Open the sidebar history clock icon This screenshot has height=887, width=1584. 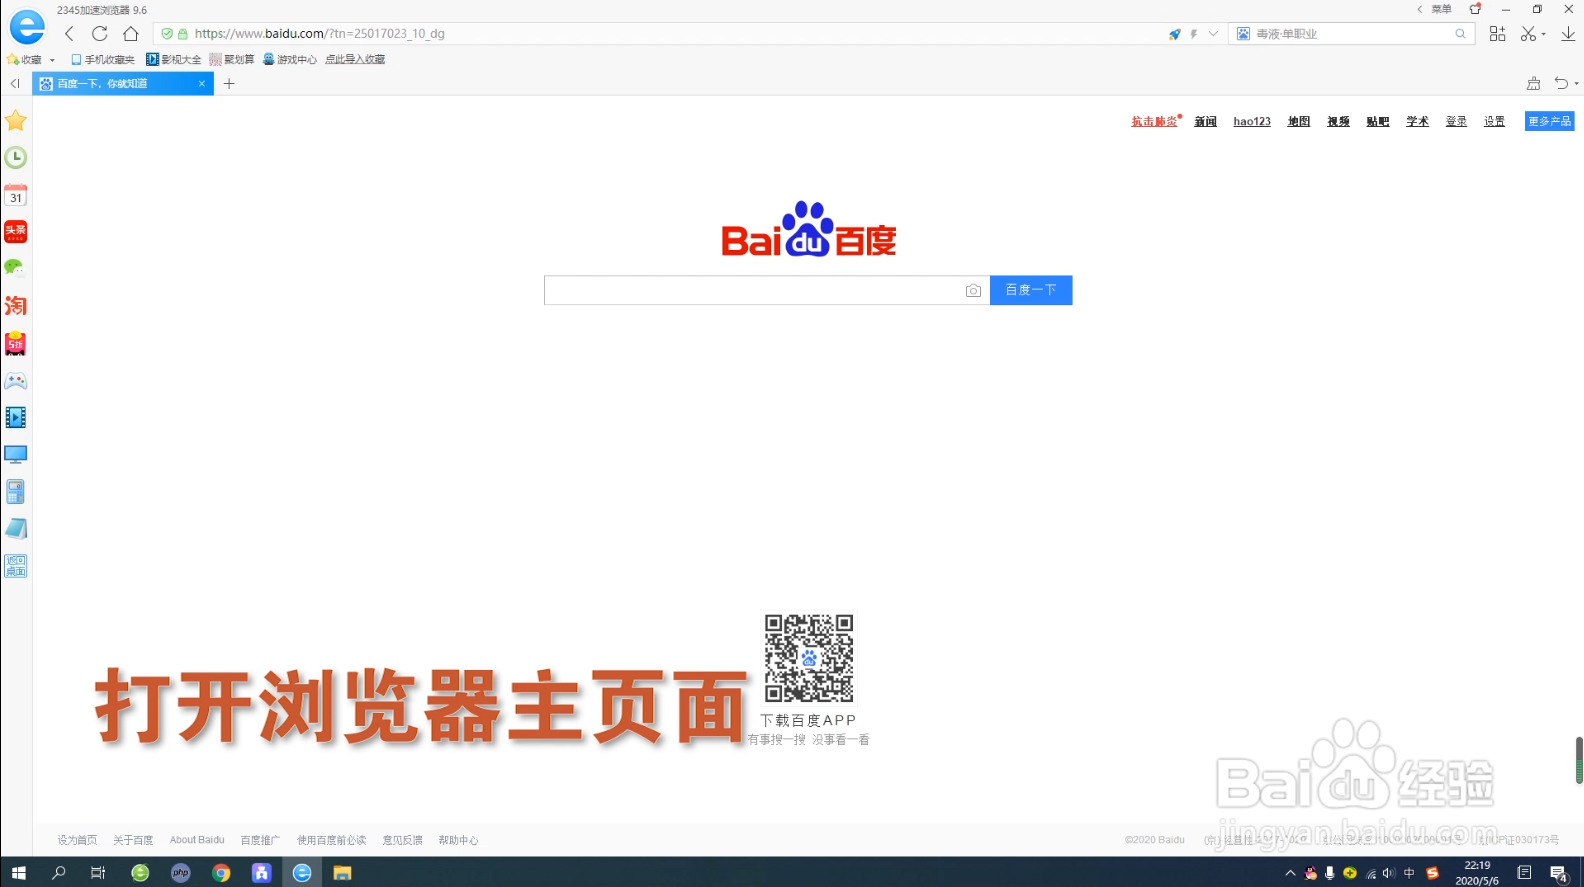click(x=16, y=158)
